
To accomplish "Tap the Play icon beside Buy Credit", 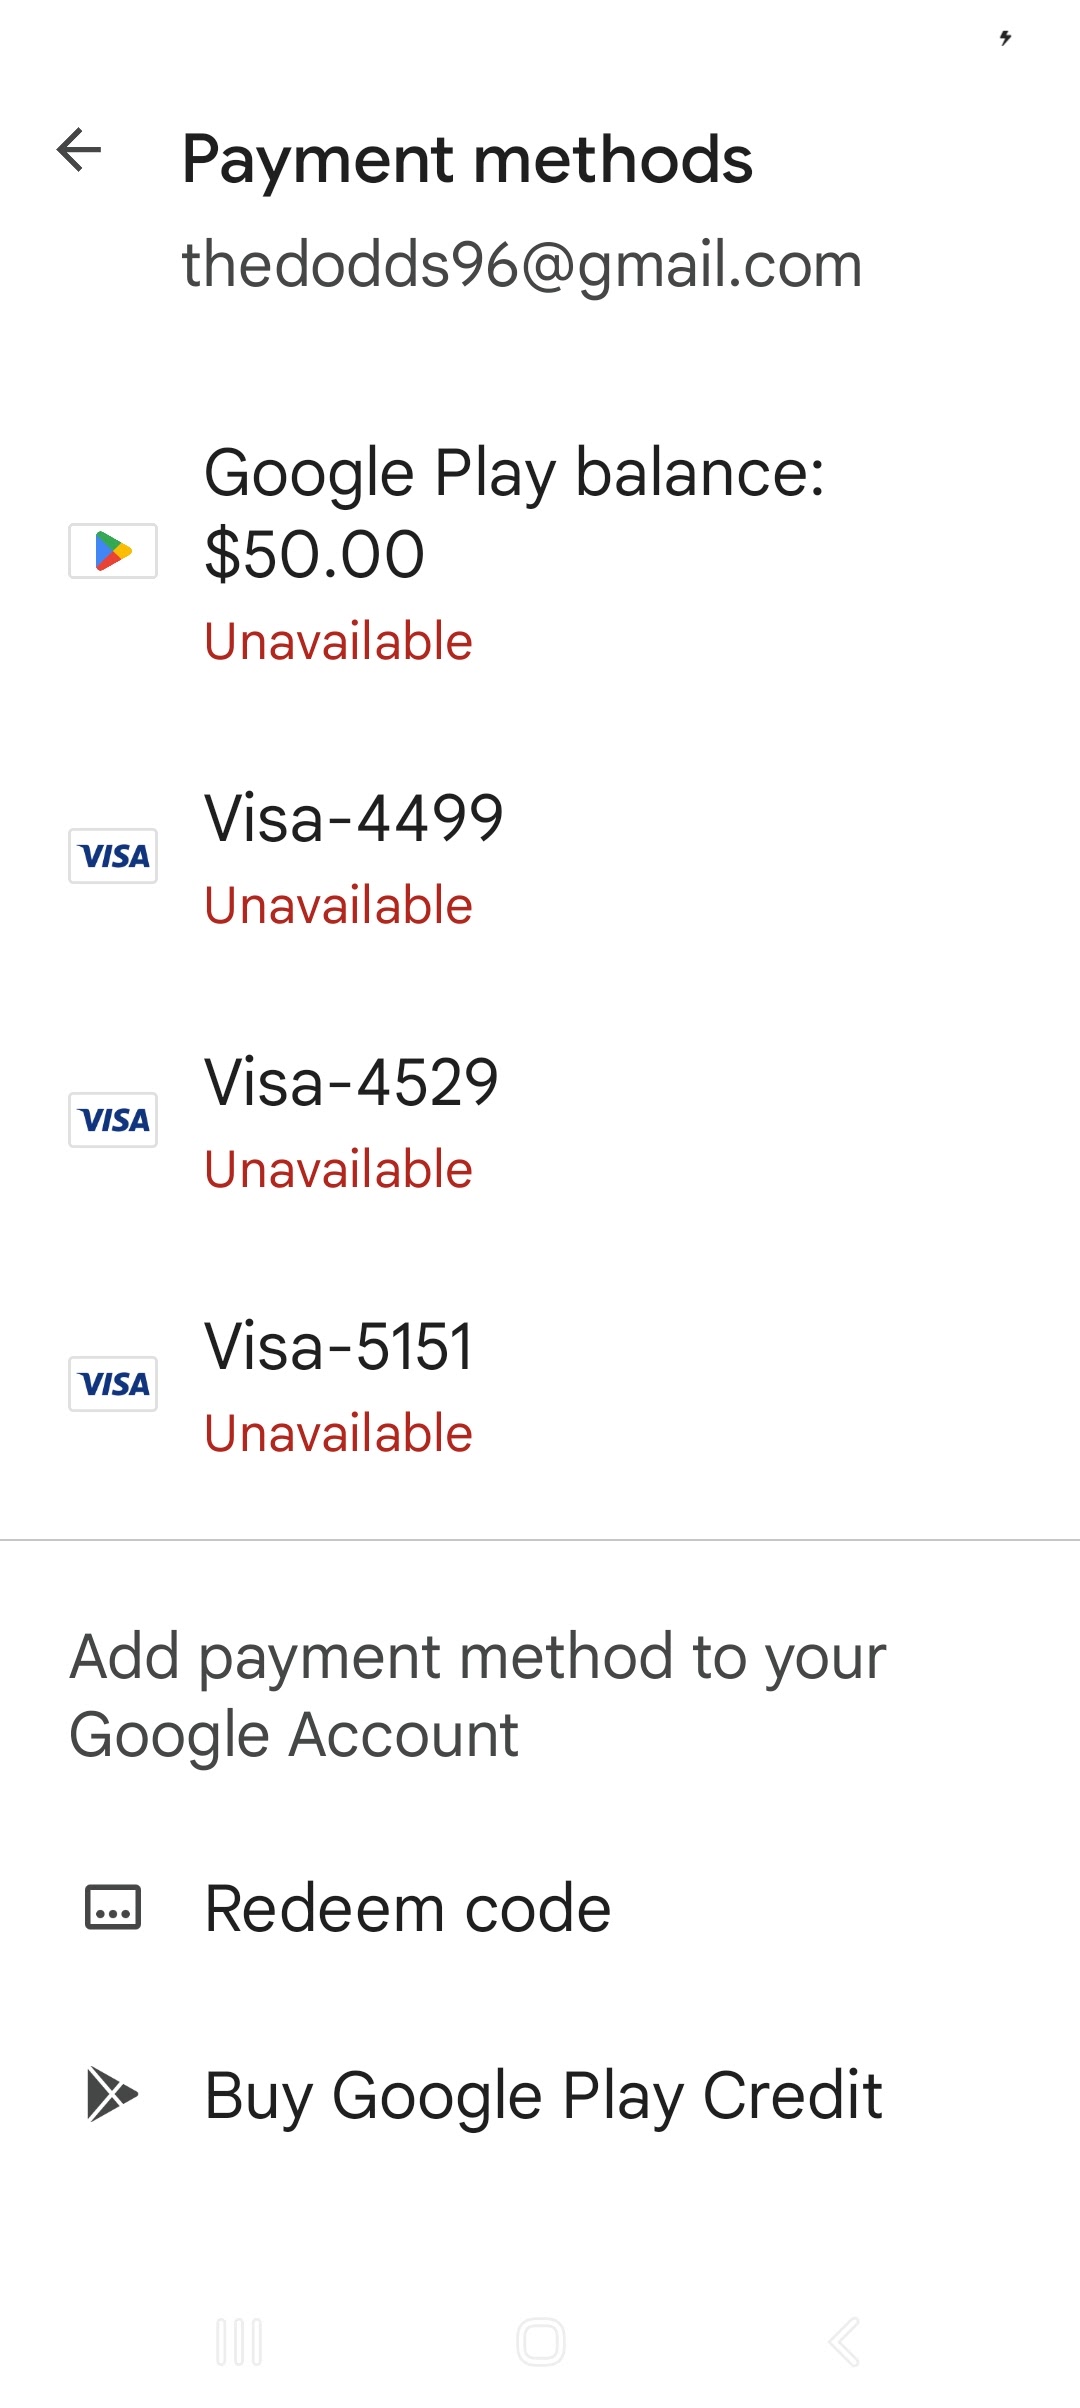I will pos(112,2094).
